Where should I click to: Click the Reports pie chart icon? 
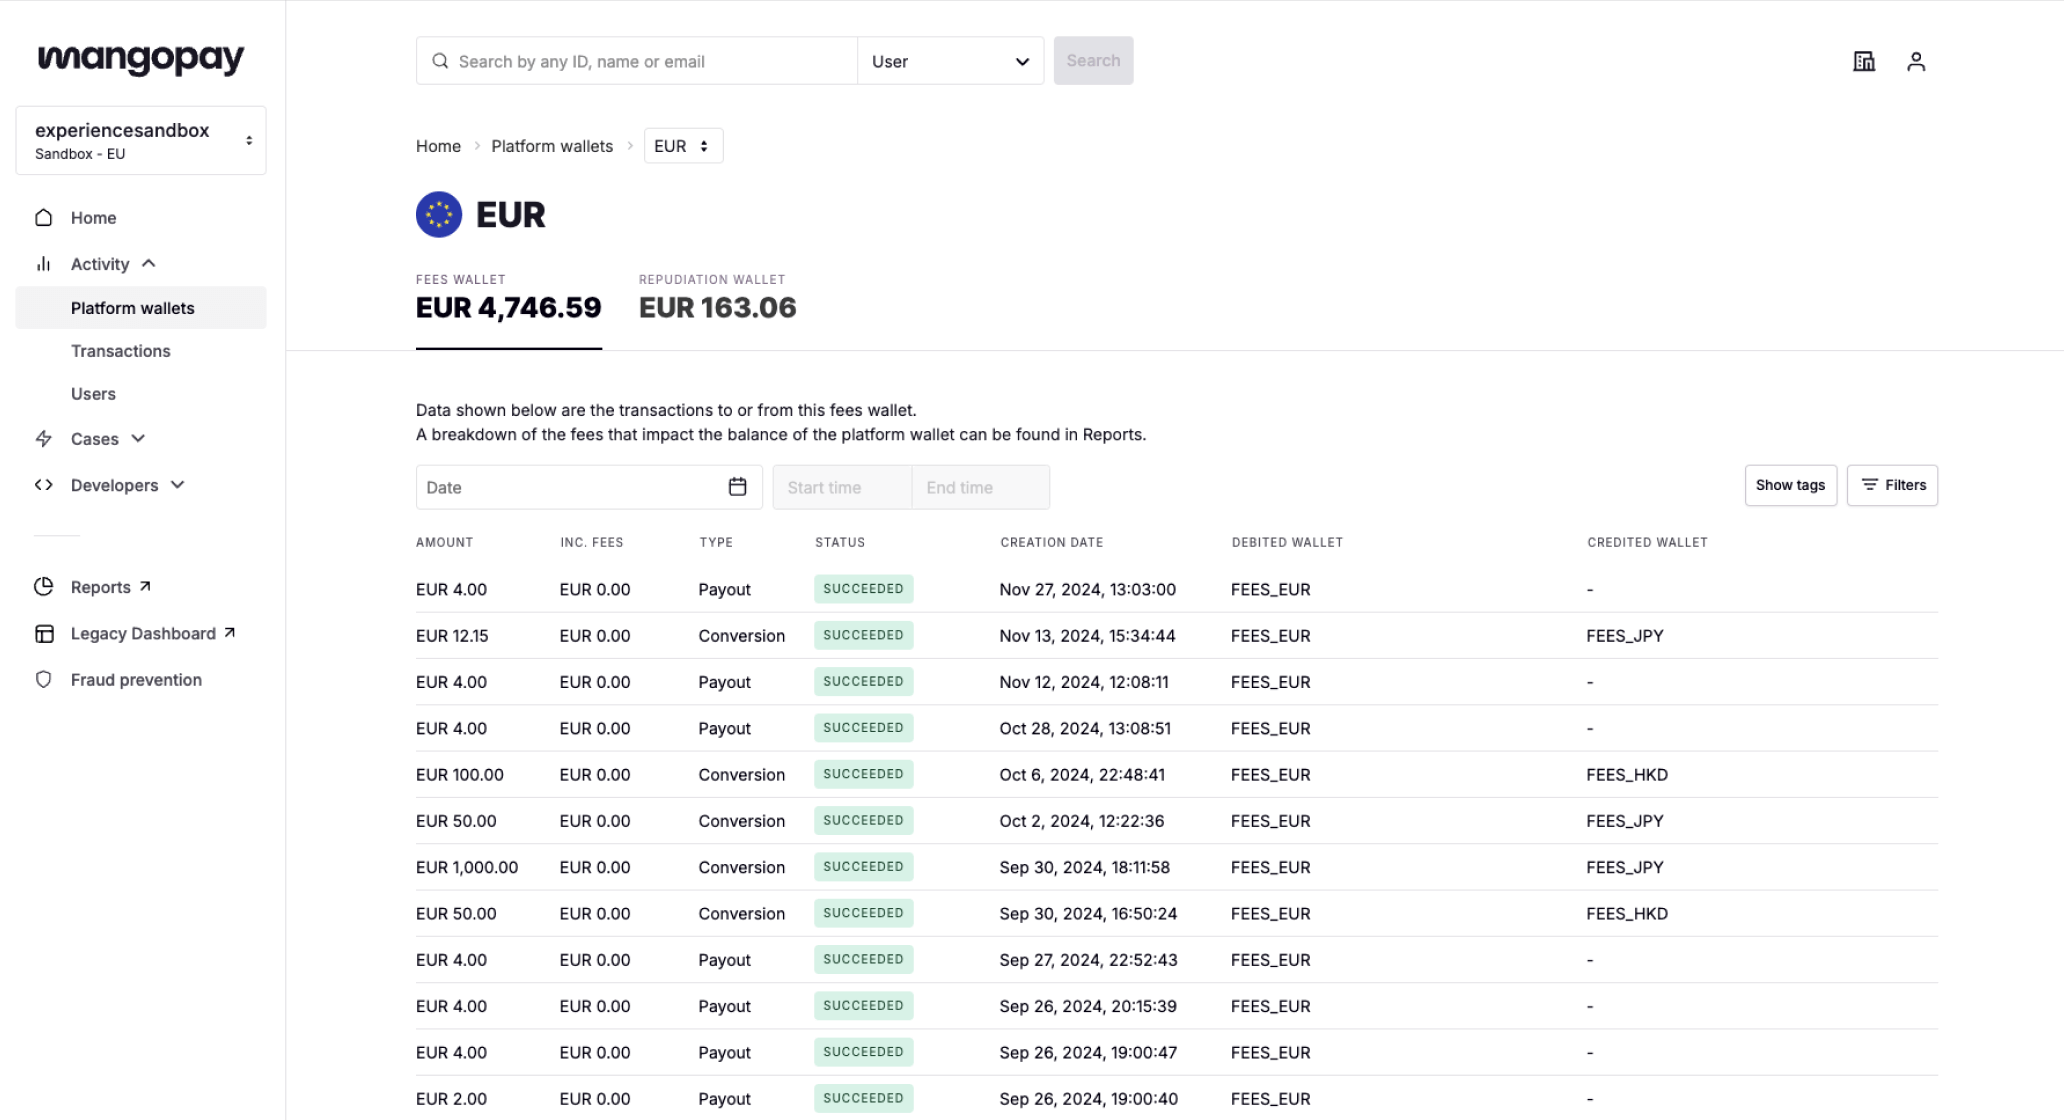pos(44,587)
